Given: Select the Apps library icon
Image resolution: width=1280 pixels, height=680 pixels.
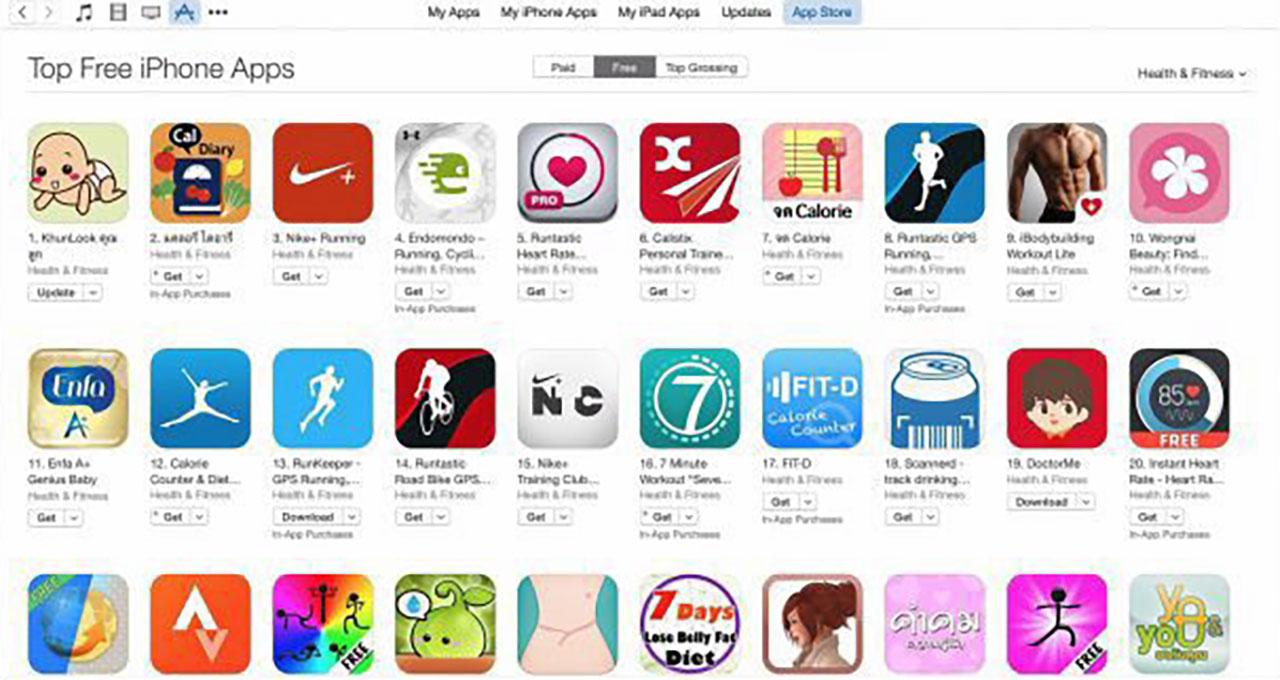Looking at the screenshot, I should click(184, 12).
